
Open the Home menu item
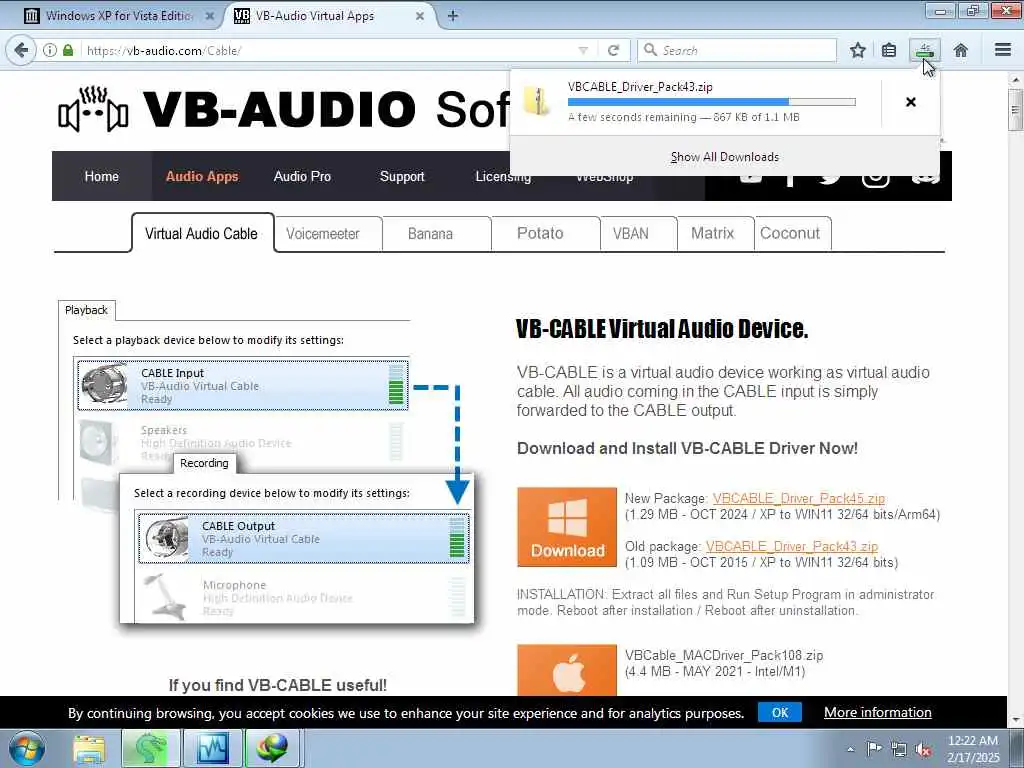pyautogui.click(x=102, y=176)
